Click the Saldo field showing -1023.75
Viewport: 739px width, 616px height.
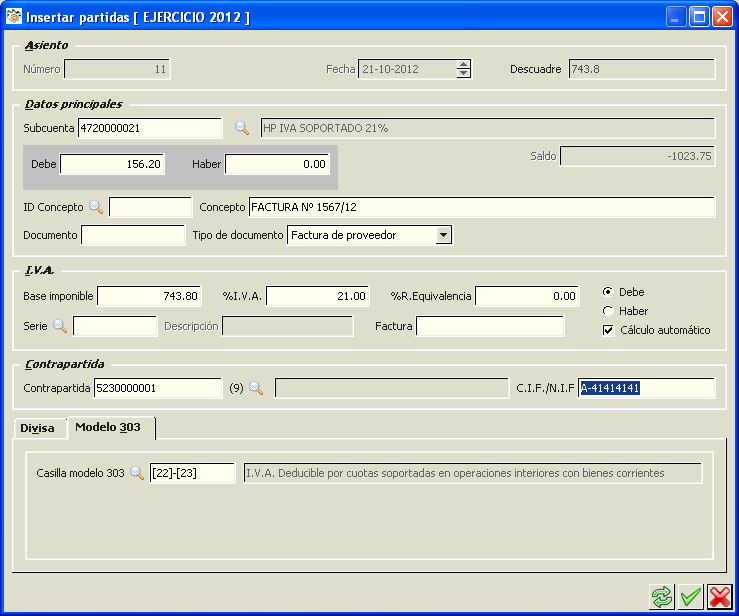coord(637,156)
